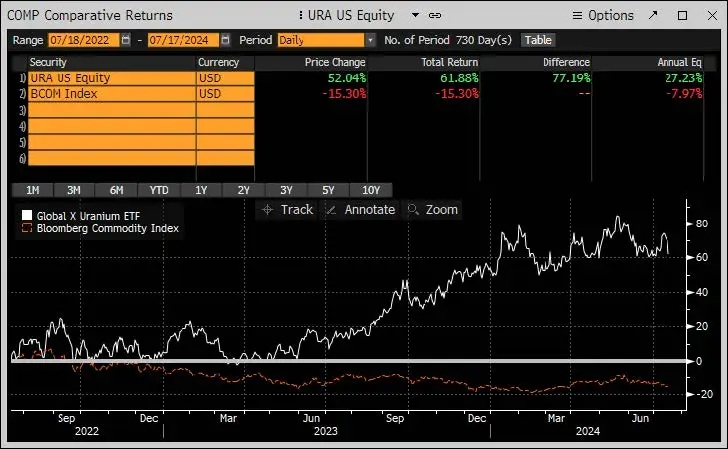Viewport: 728px width, 449px height.
Task: Click the link chain icon beside URA US Equity
Action: coord(435,16)
